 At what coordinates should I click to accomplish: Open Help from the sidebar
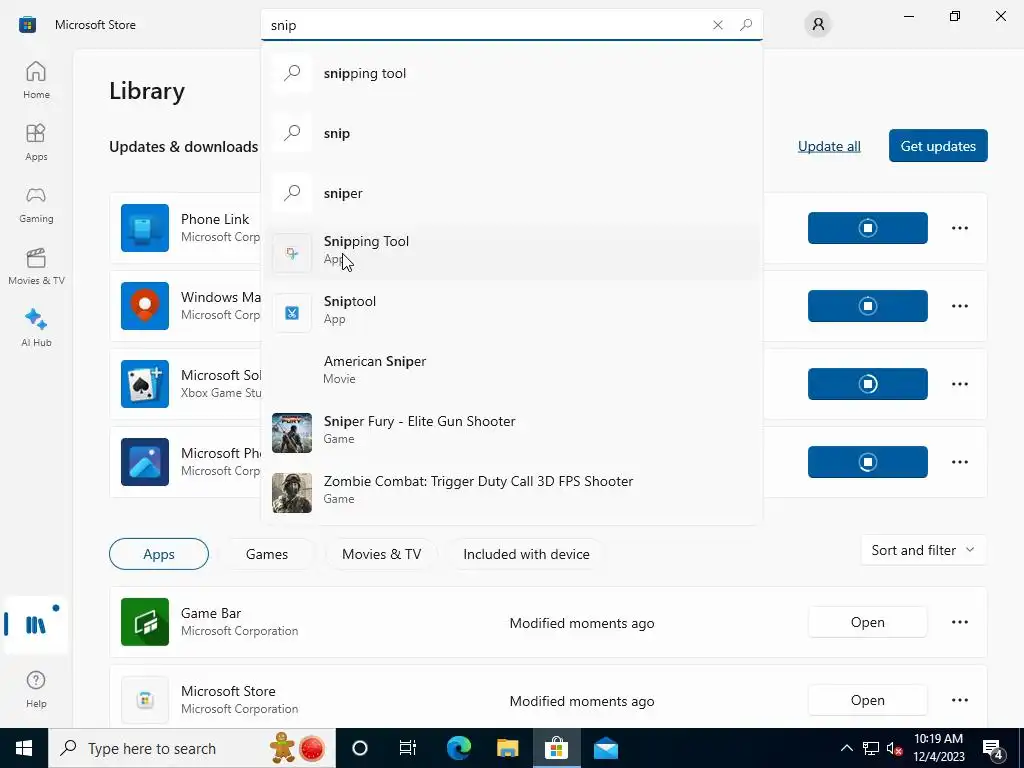pyautogui.click(x=36, y=690)
